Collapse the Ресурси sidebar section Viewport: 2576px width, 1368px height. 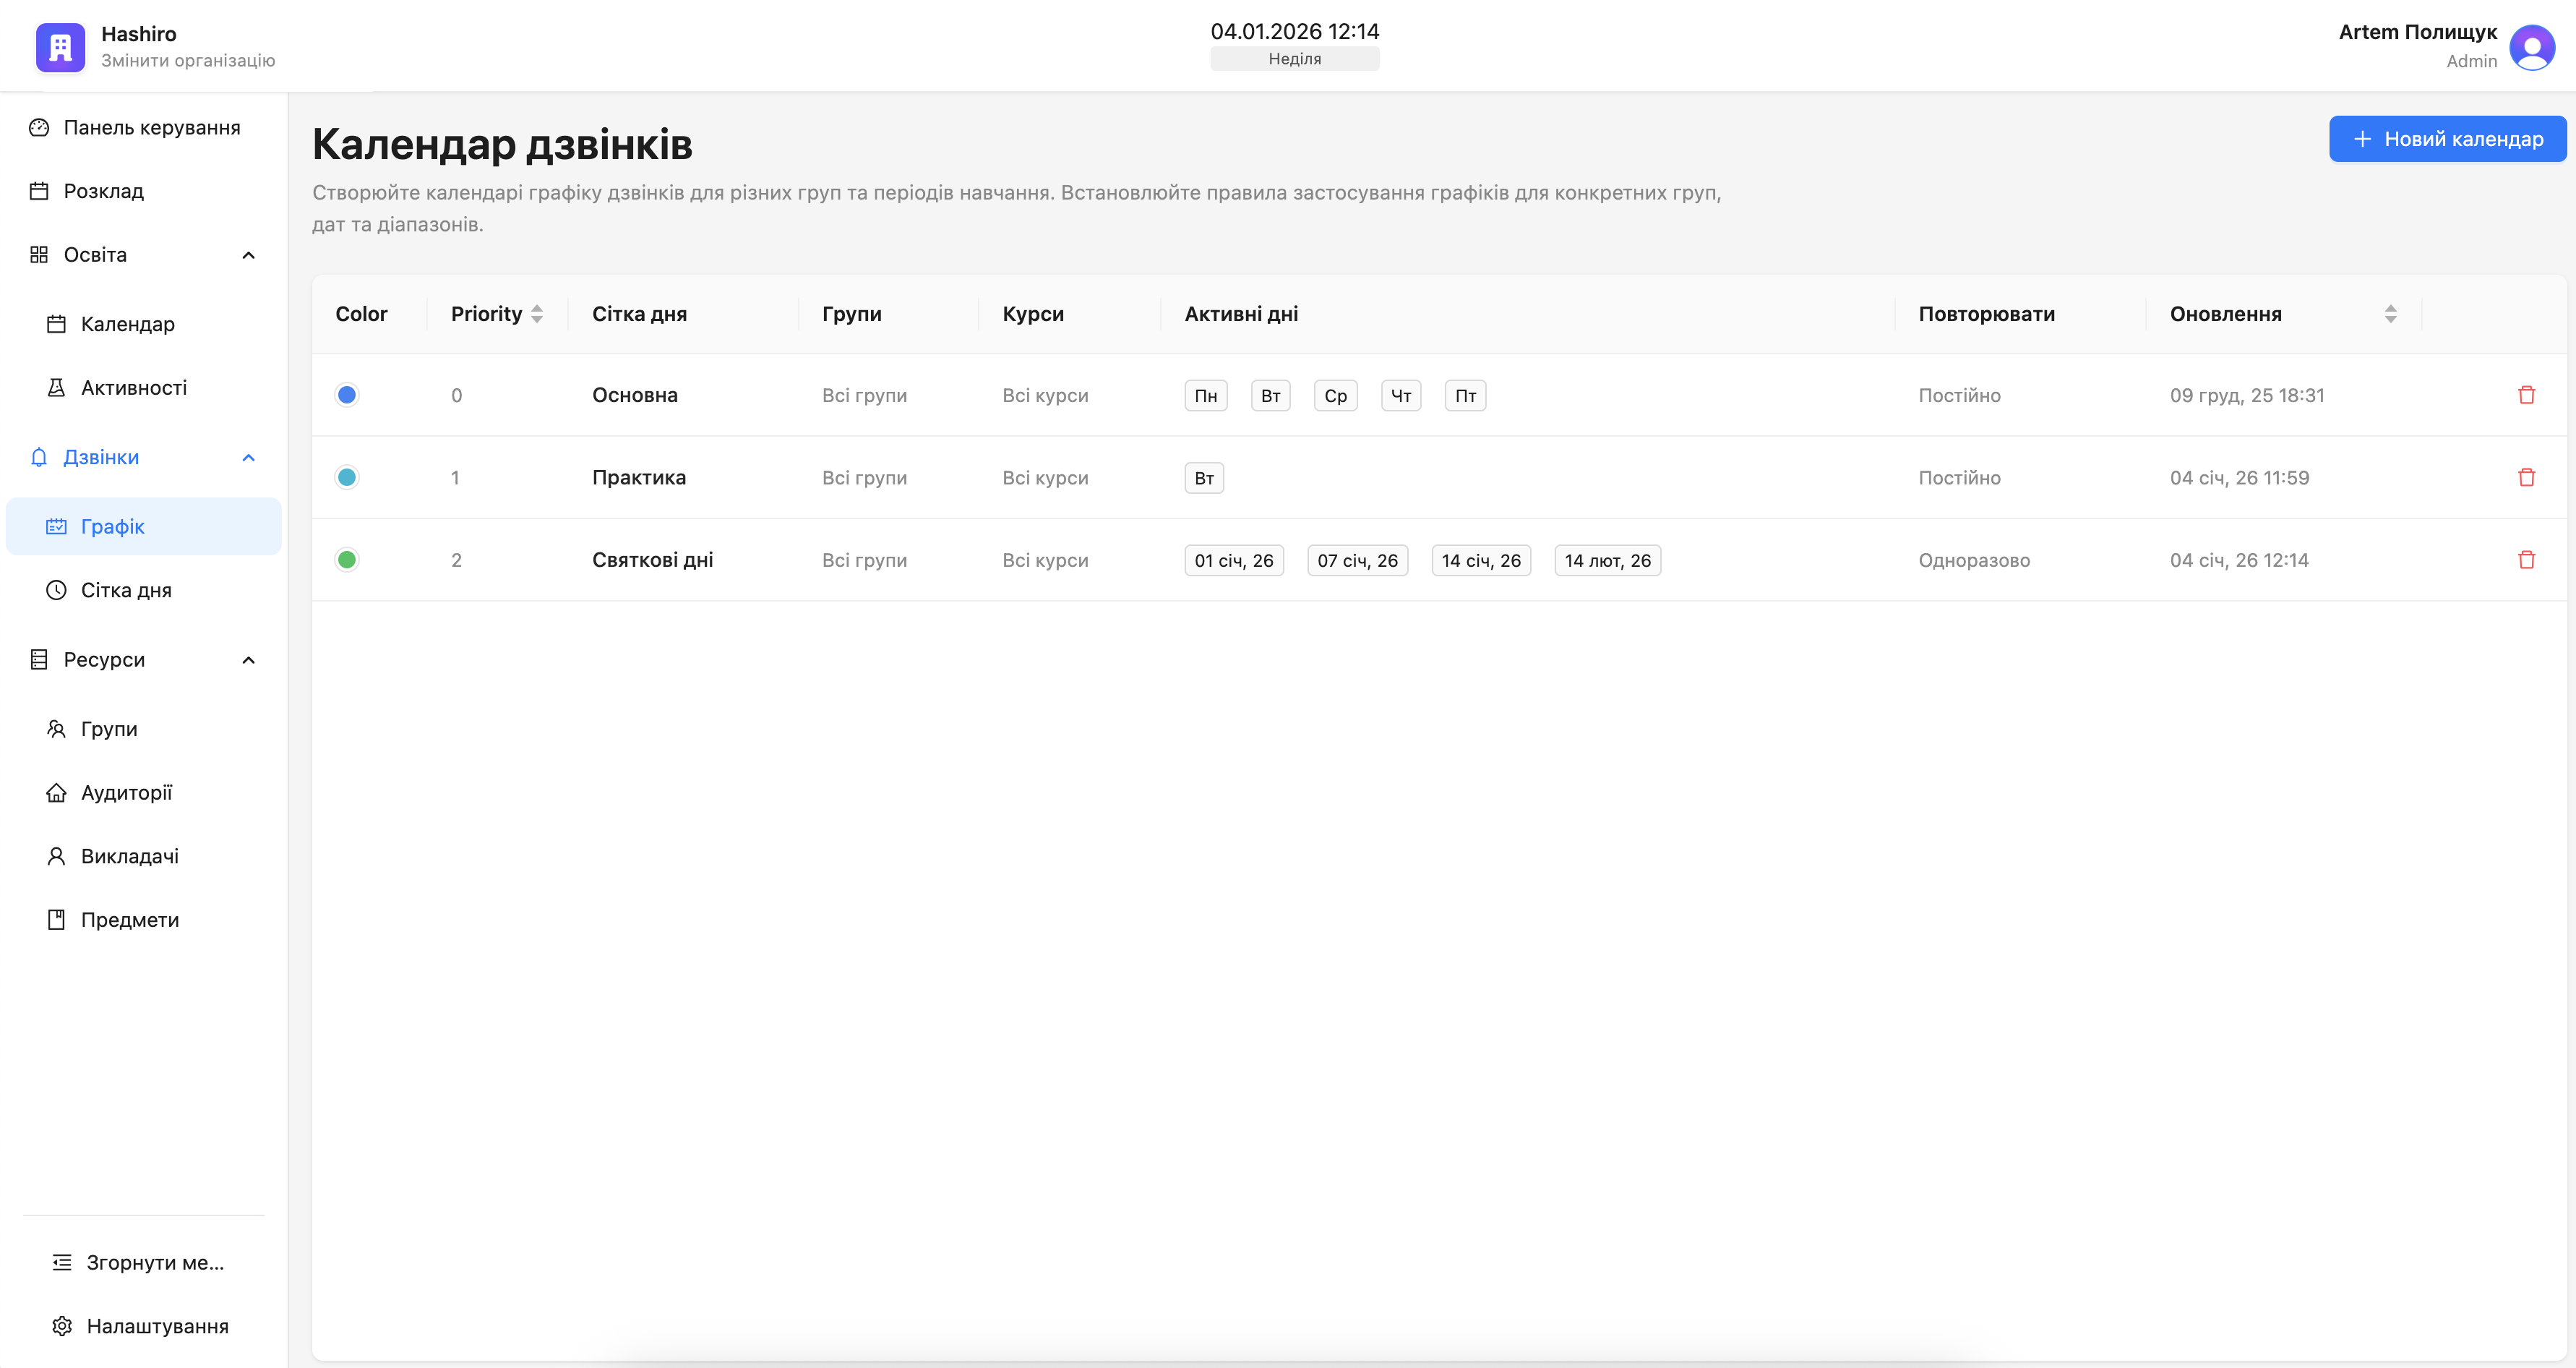pyautogui.click(x=248, y=660)
